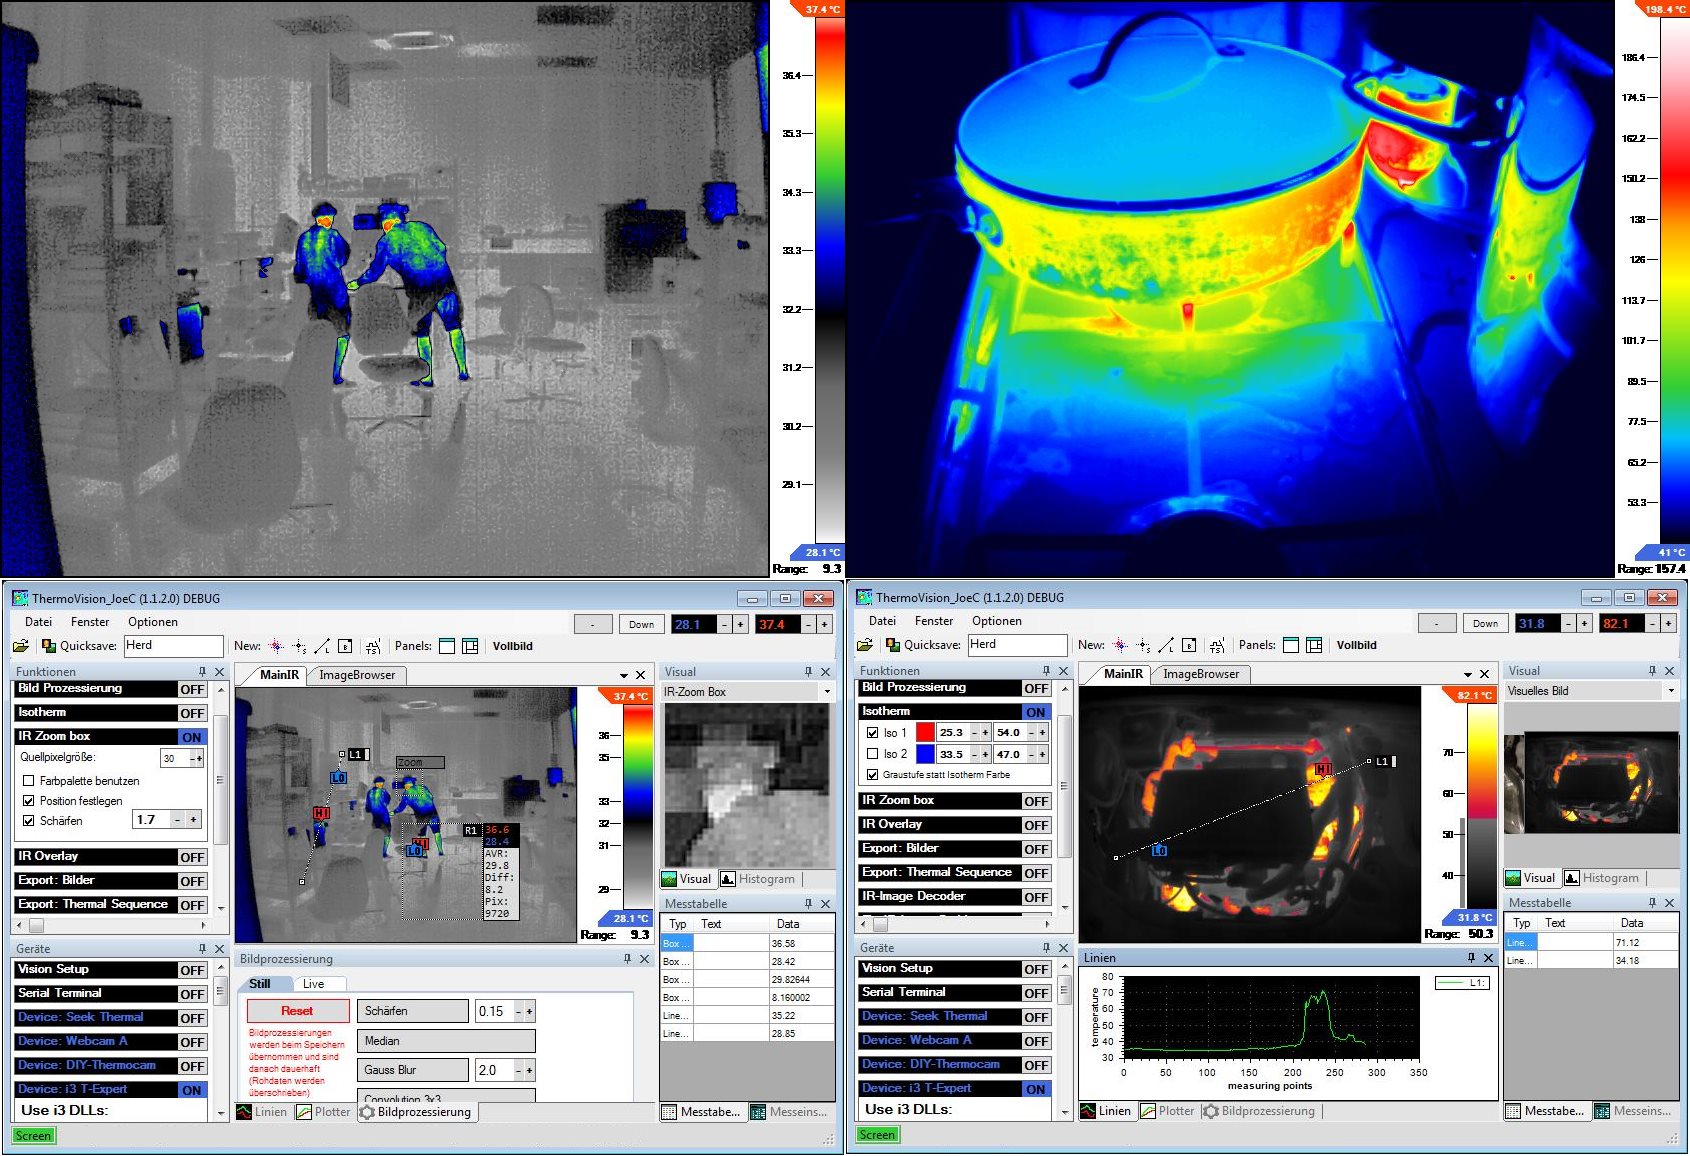Image resolution: width=1690 pixels, height=1156 pixels.
Task: Enable the Farbpalette benutzen checkbox
Action: click(29, 781)
